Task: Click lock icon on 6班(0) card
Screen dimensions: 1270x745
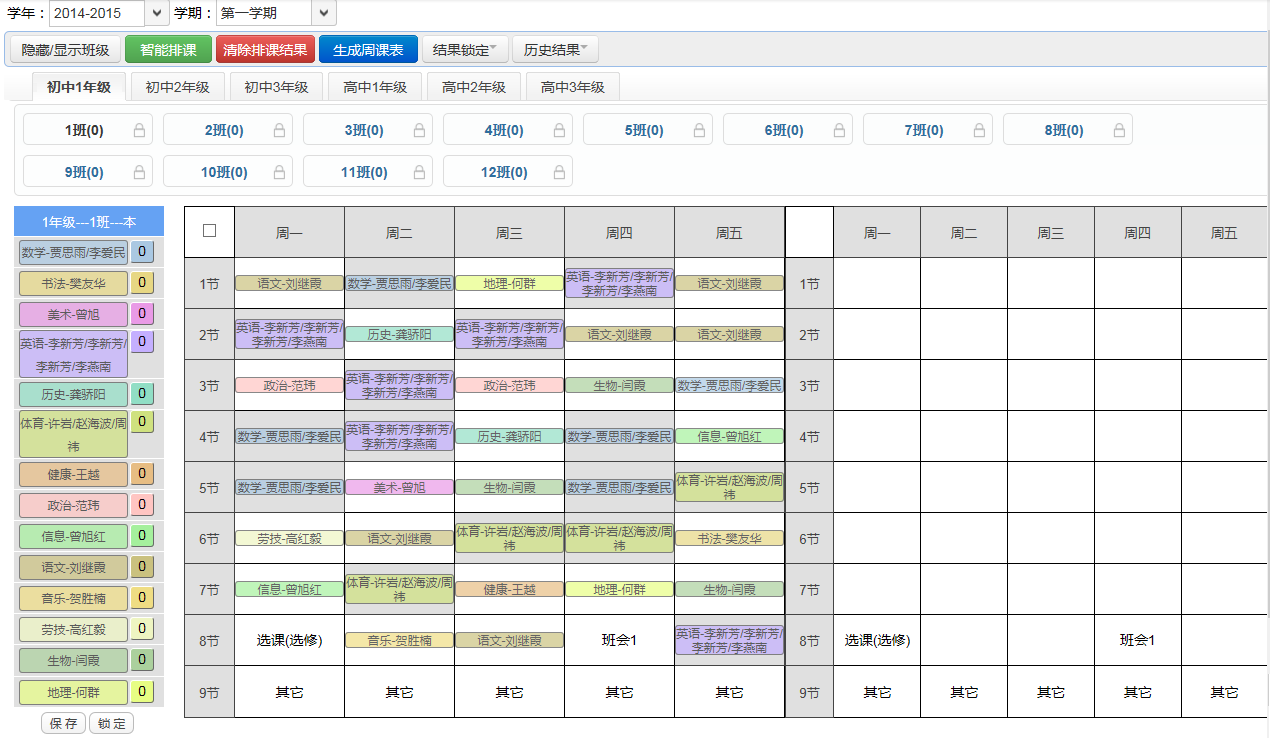Action: [839, 130]
